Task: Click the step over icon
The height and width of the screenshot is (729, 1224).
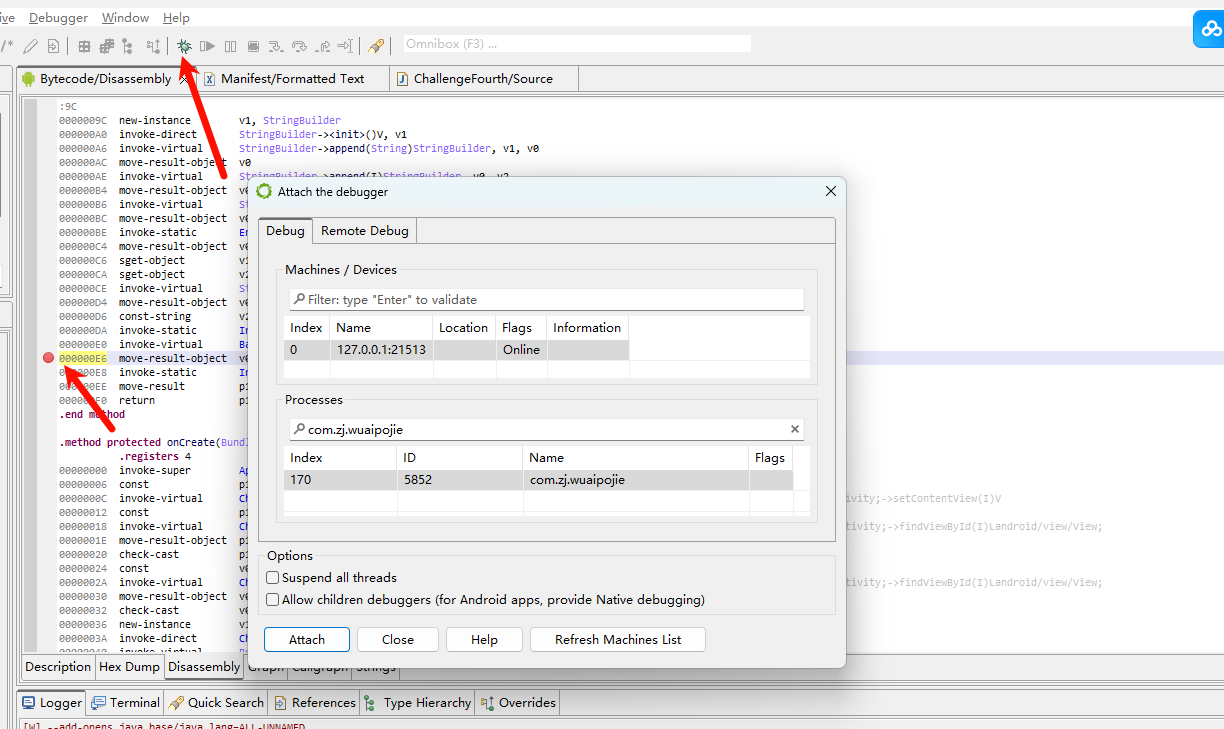Action: coord(299,45)
